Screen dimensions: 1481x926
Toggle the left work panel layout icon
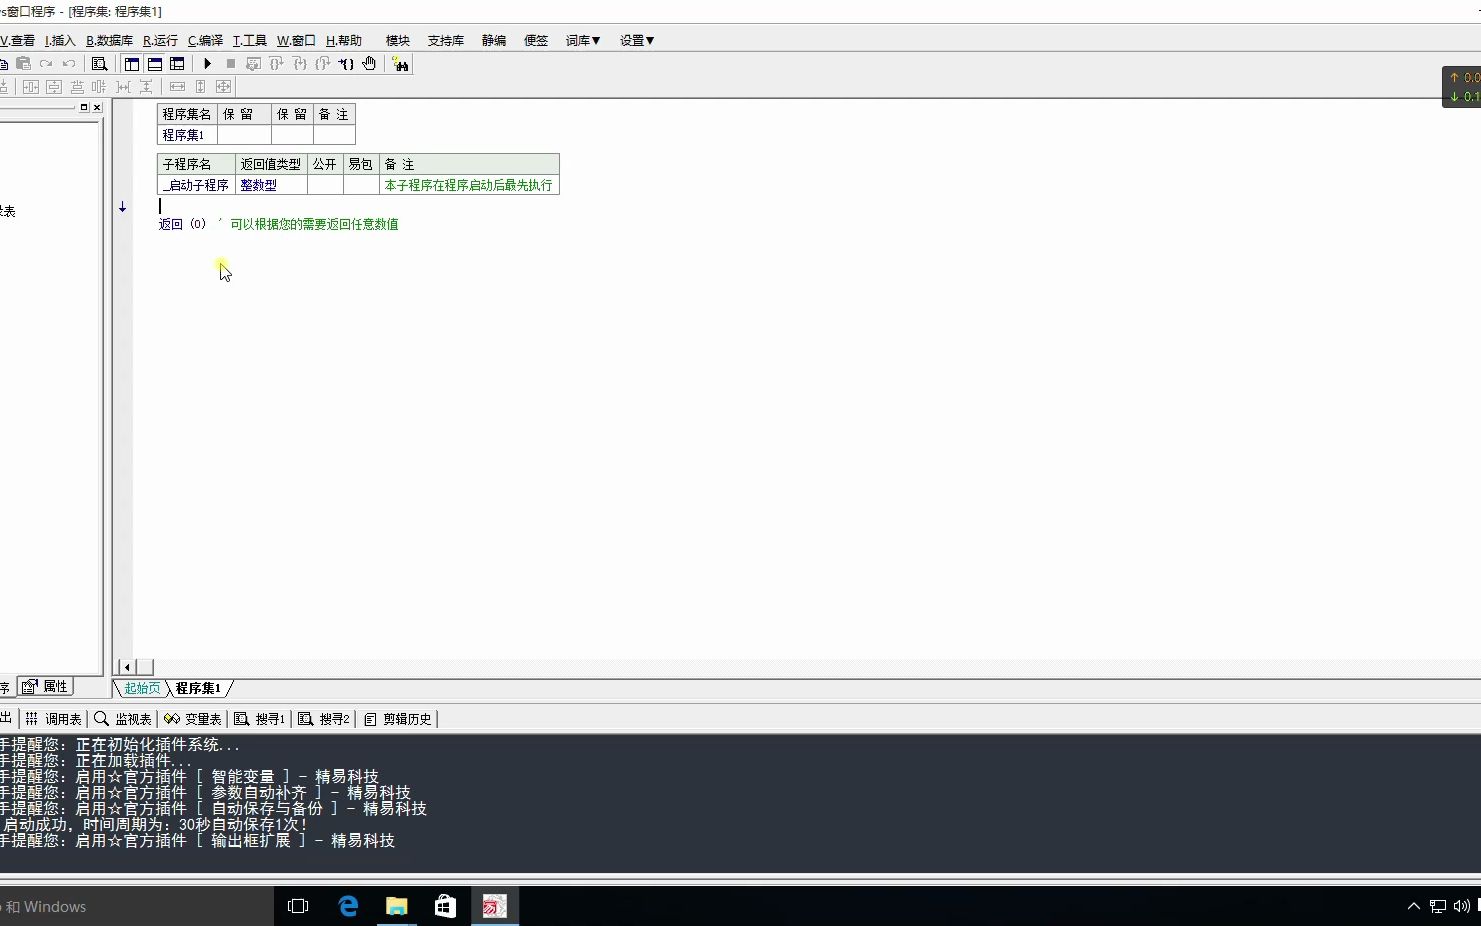tap(132, 64)
